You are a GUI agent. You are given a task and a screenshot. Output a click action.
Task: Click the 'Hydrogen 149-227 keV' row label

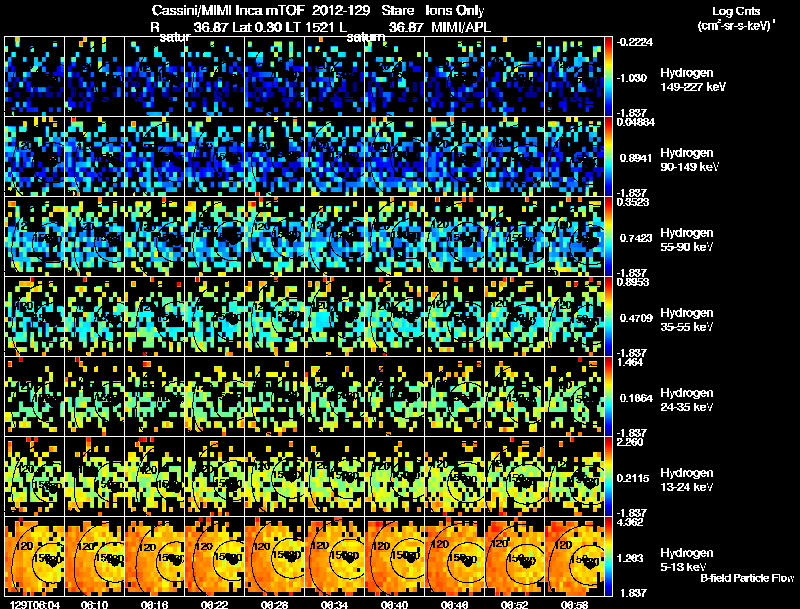(693, 80)
